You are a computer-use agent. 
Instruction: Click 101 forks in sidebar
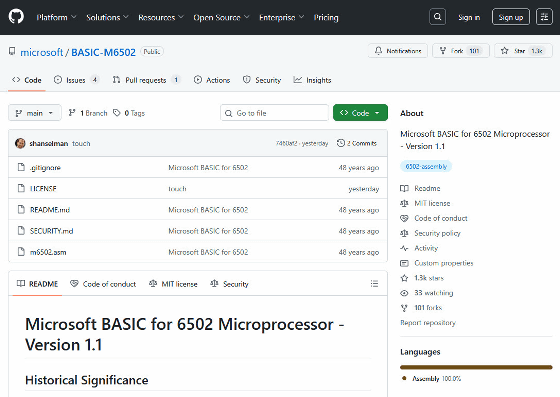click(x=421, y=308)
